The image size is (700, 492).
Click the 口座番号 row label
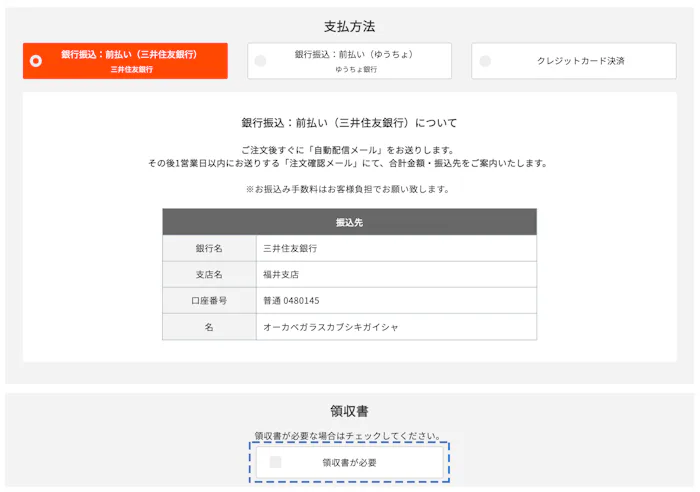209,300
